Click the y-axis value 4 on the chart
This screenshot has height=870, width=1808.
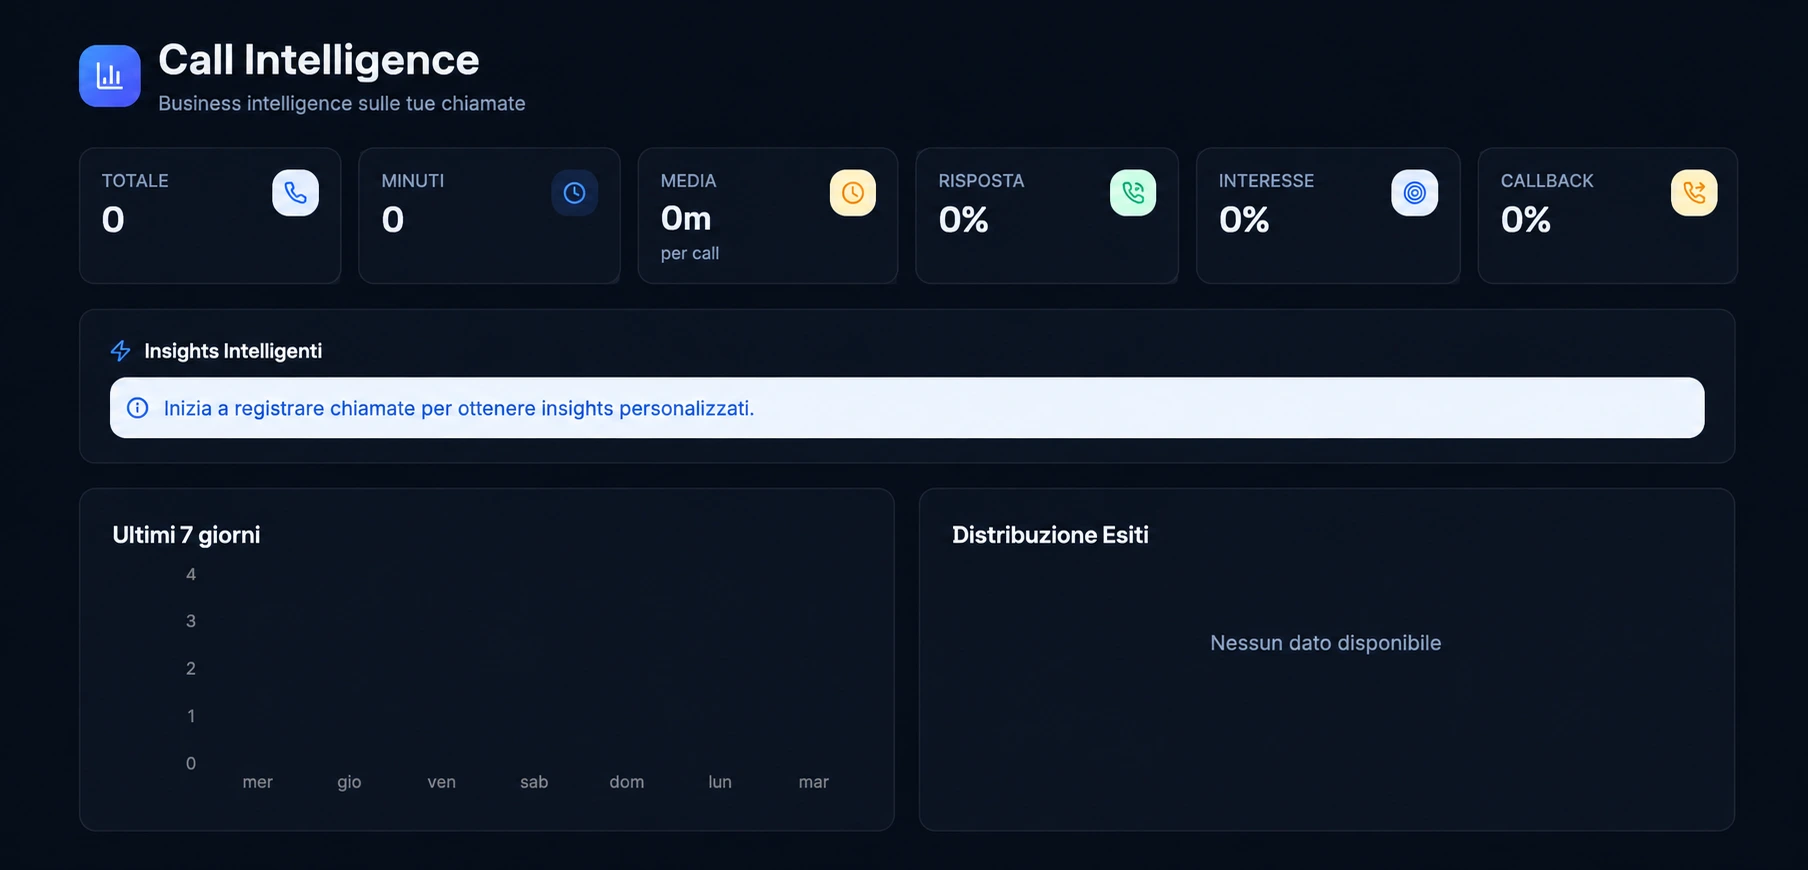[x=191, y=574]
